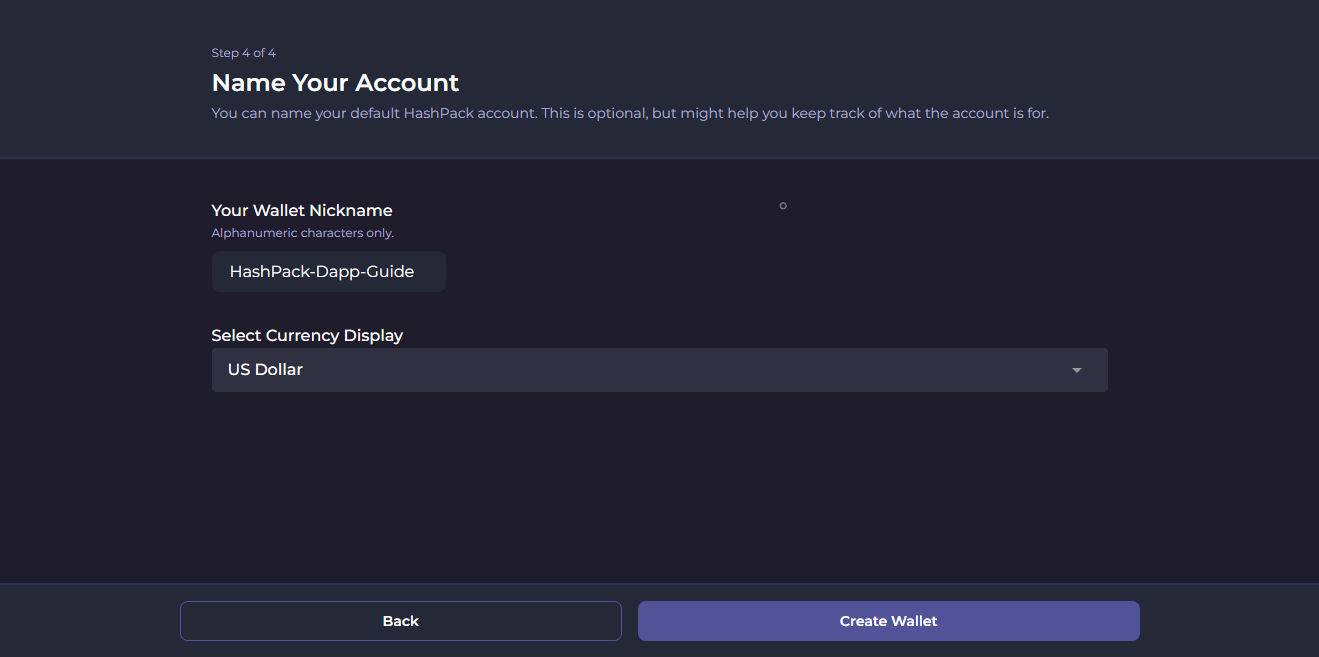
Task: Click the 'Name Your Account' heading
Action: 335,83
